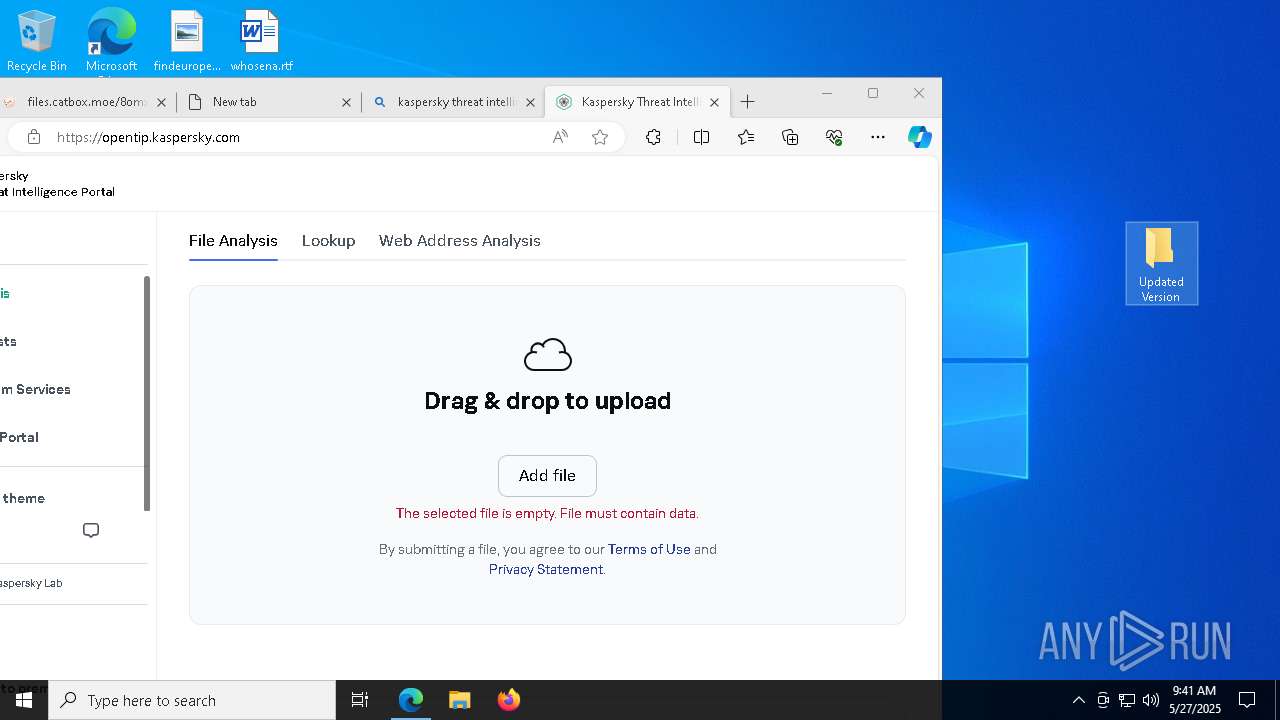The width and height of the screenshot is (1280, 720).
Task: Open Collections icon in Edge toolbar
Action: click(790, 137)
